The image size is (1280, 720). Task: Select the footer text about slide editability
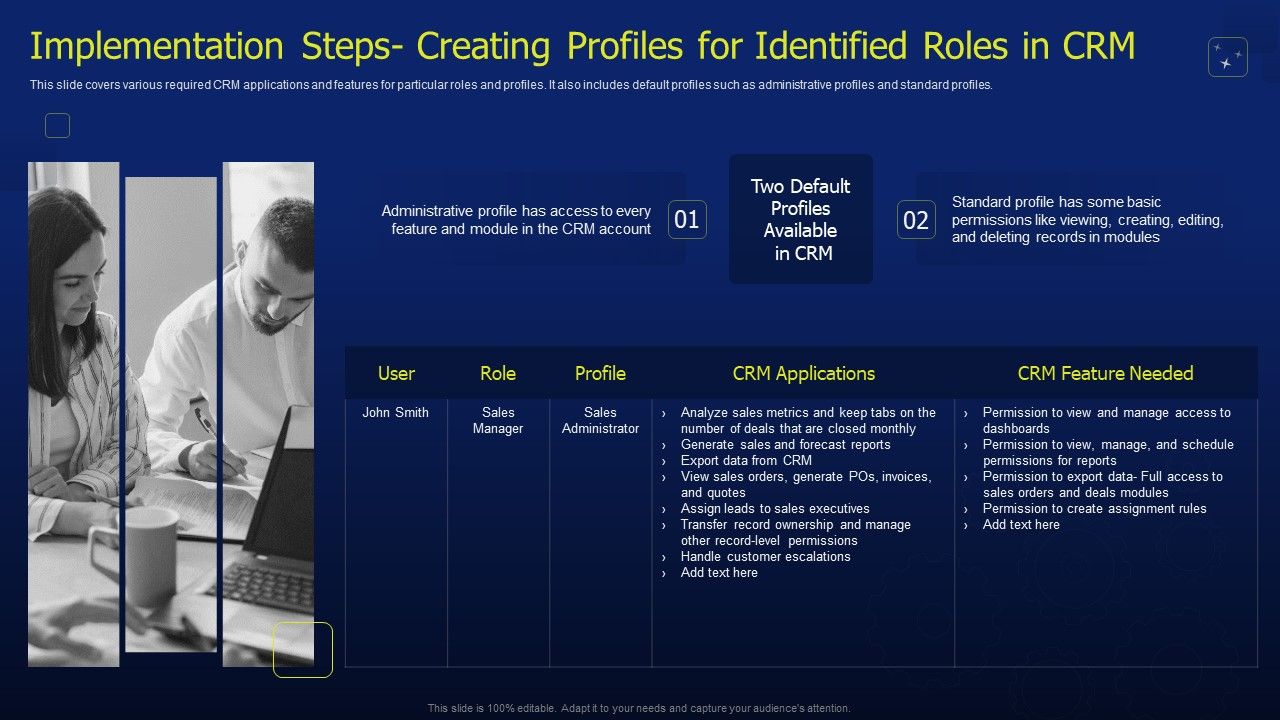pos(639,707)
